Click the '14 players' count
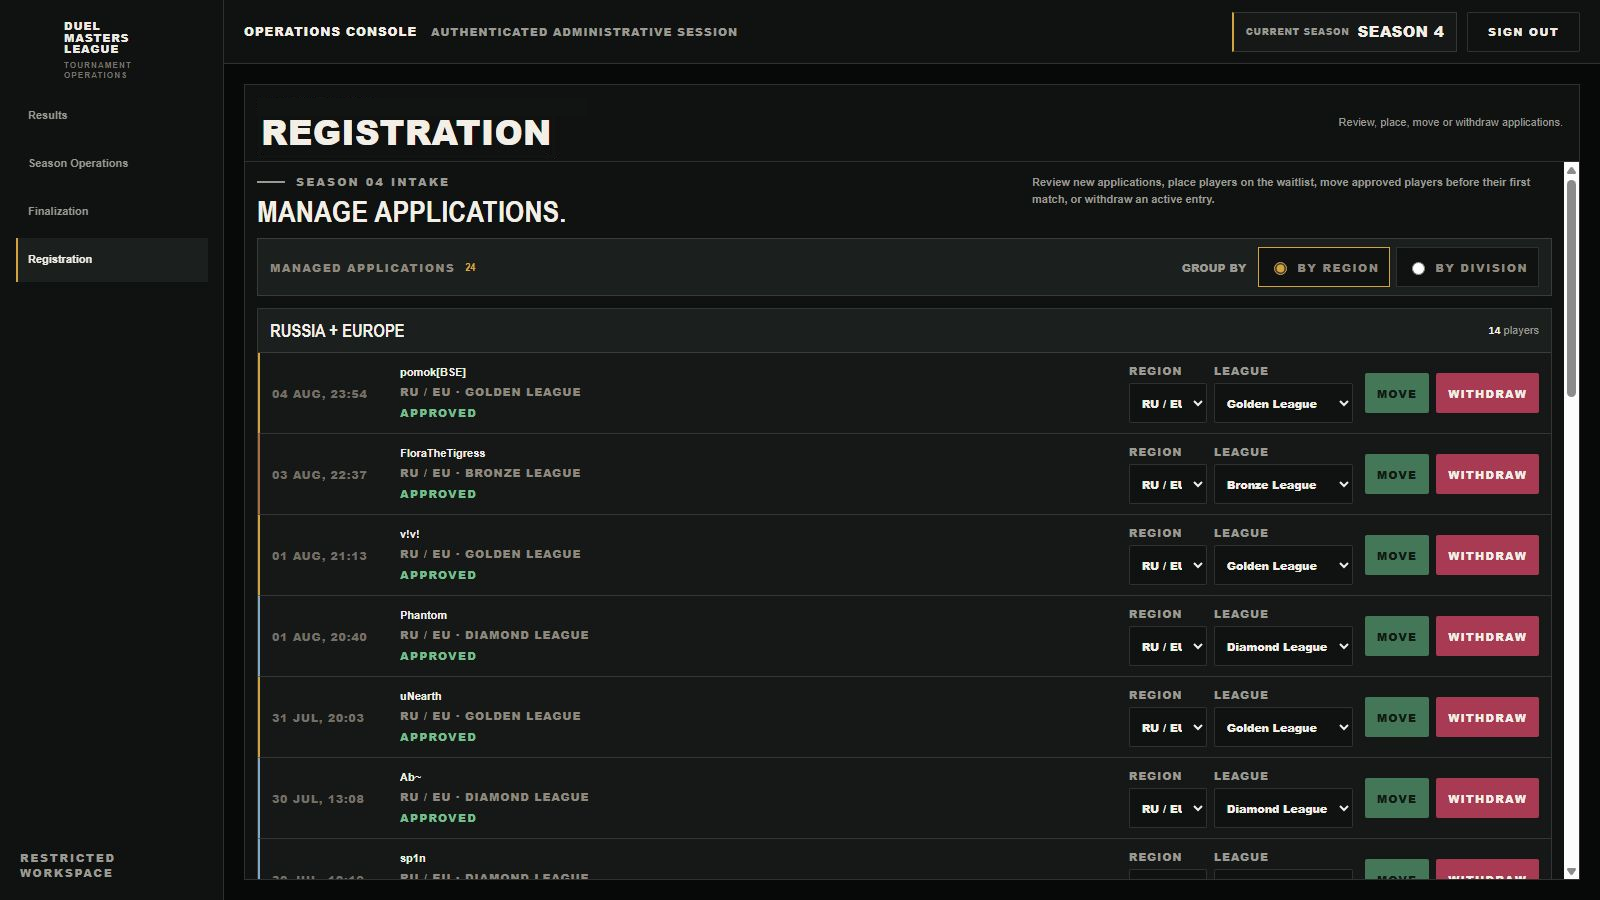1600x900 pixels. [x=1513, y=331]
